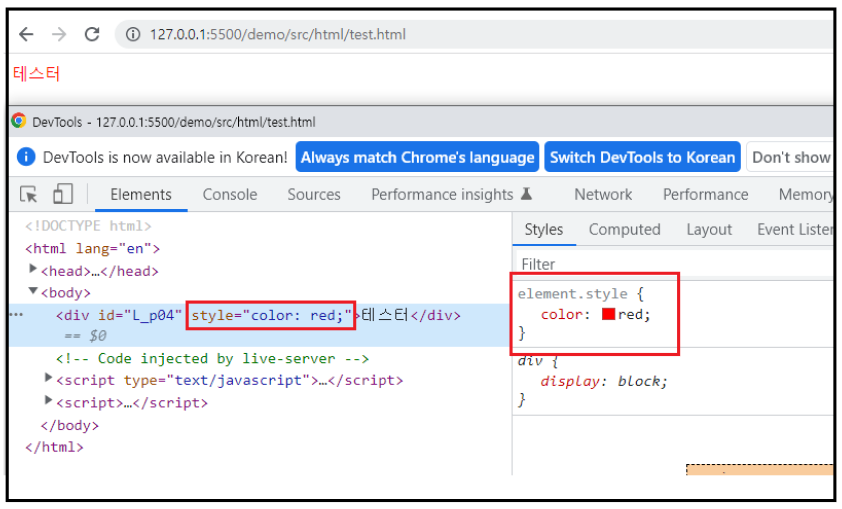This screenshot has width=842, height=509.
Task: Activate the inspect element picker icon
Action: point(28,194)
